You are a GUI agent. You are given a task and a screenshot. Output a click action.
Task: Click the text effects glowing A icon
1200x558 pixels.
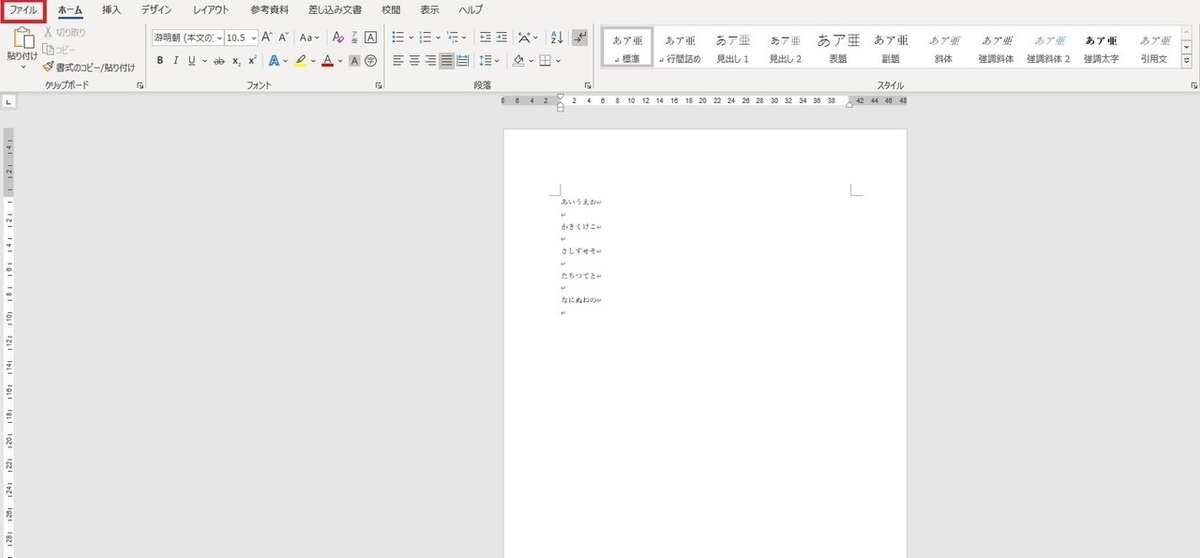(273, 60)
